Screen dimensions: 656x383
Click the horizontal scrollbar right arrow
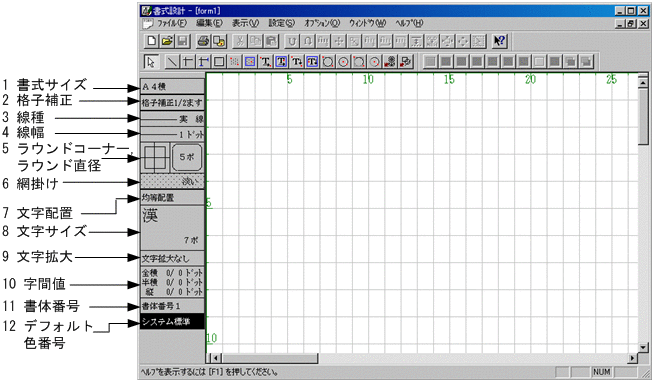633,358
